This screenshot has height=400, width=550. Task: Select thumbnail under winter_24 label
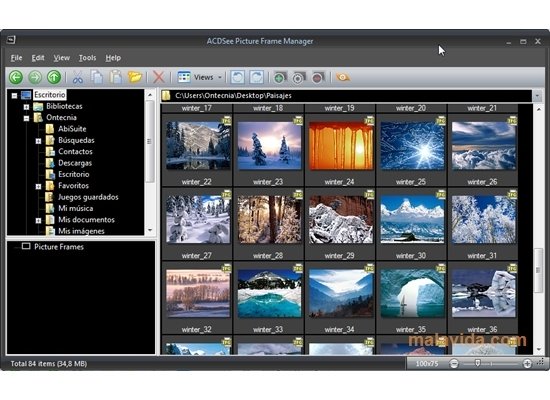(341, 219)
